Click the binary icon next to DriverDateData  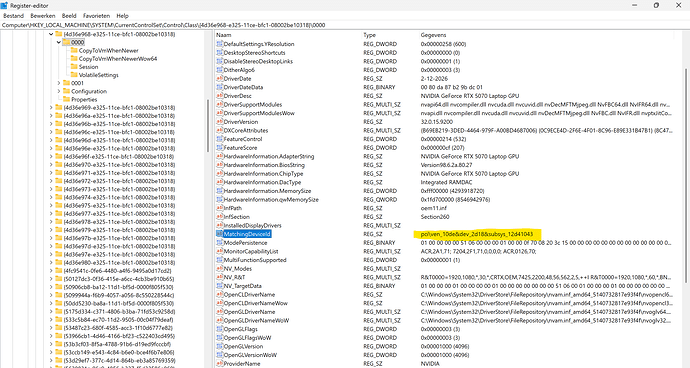tap(220, 87)
